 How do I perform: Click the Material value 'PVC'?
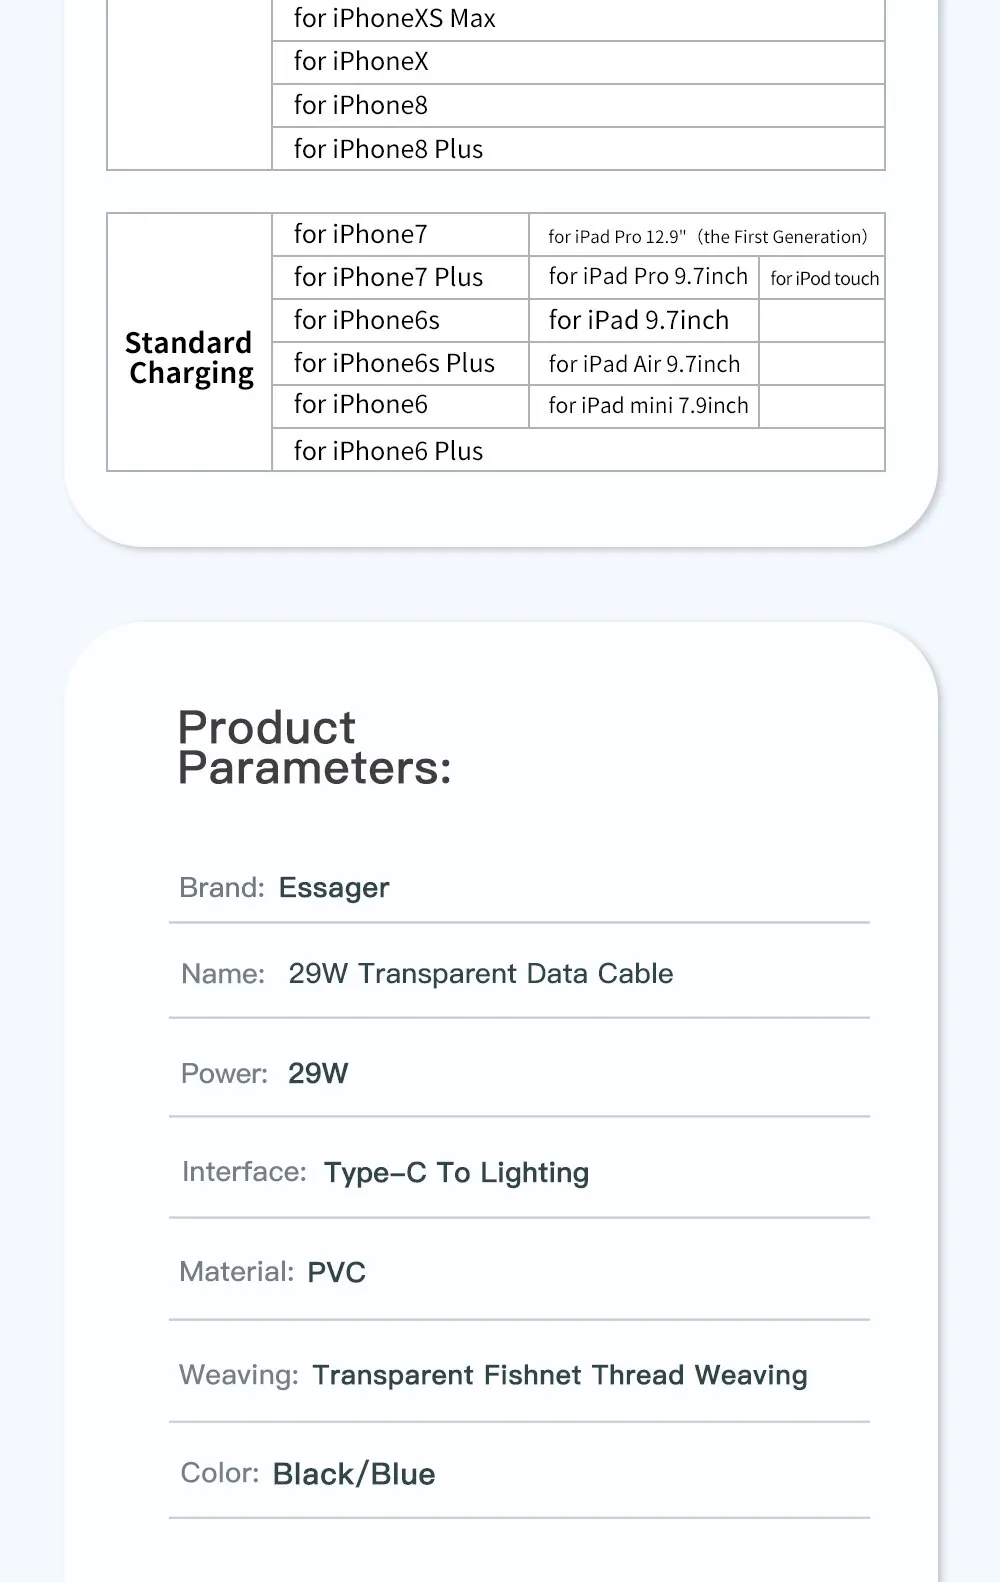tap(336, 1273)
